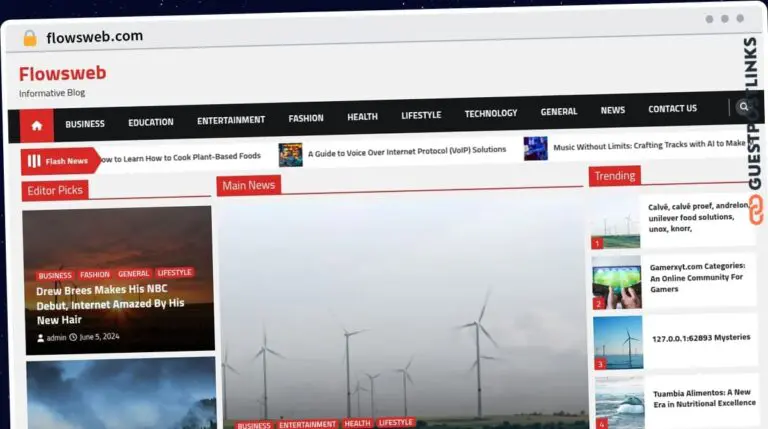Click the admin author icon
Screen dimensions: 768x429
point(41,337)
